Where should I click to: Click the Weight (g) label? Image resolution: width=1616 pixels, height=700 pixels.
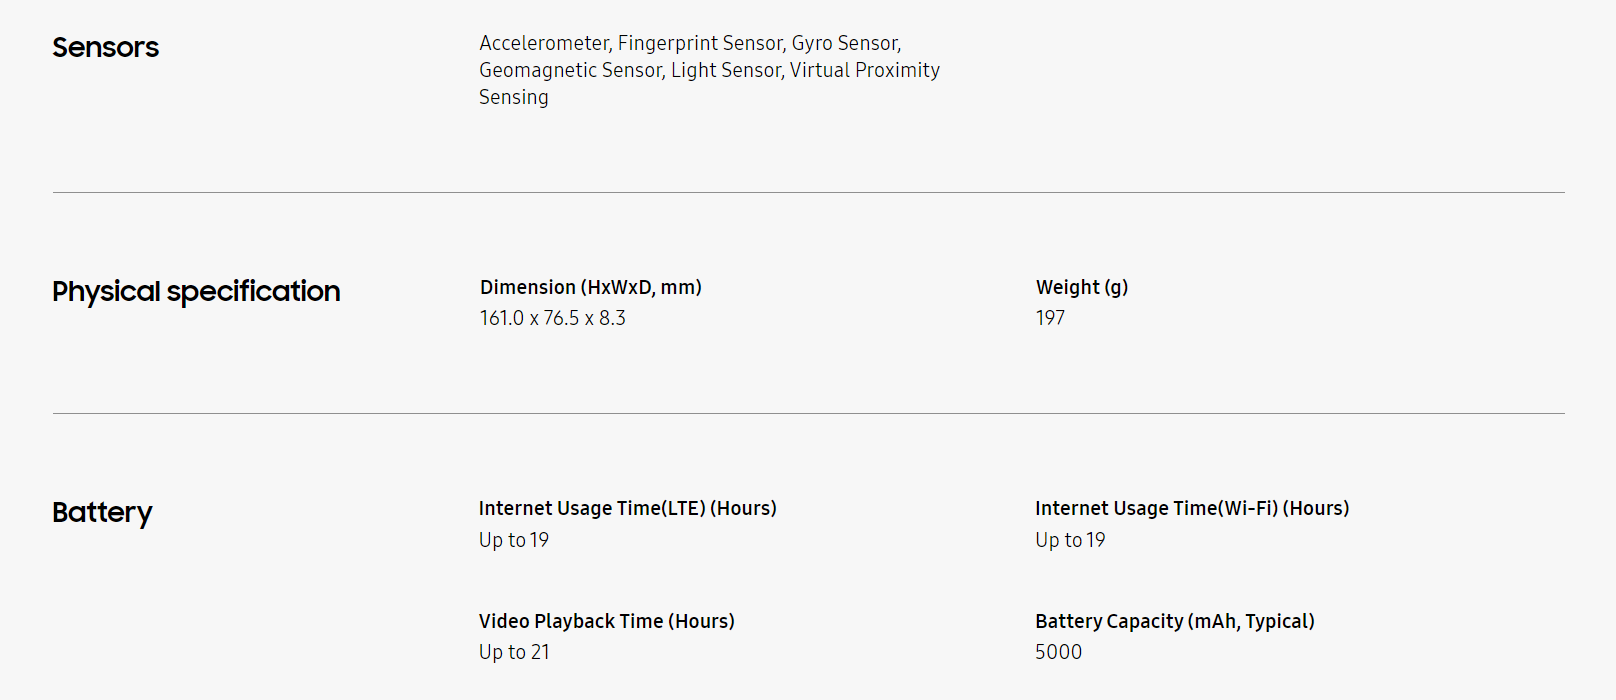[1081, 288]
